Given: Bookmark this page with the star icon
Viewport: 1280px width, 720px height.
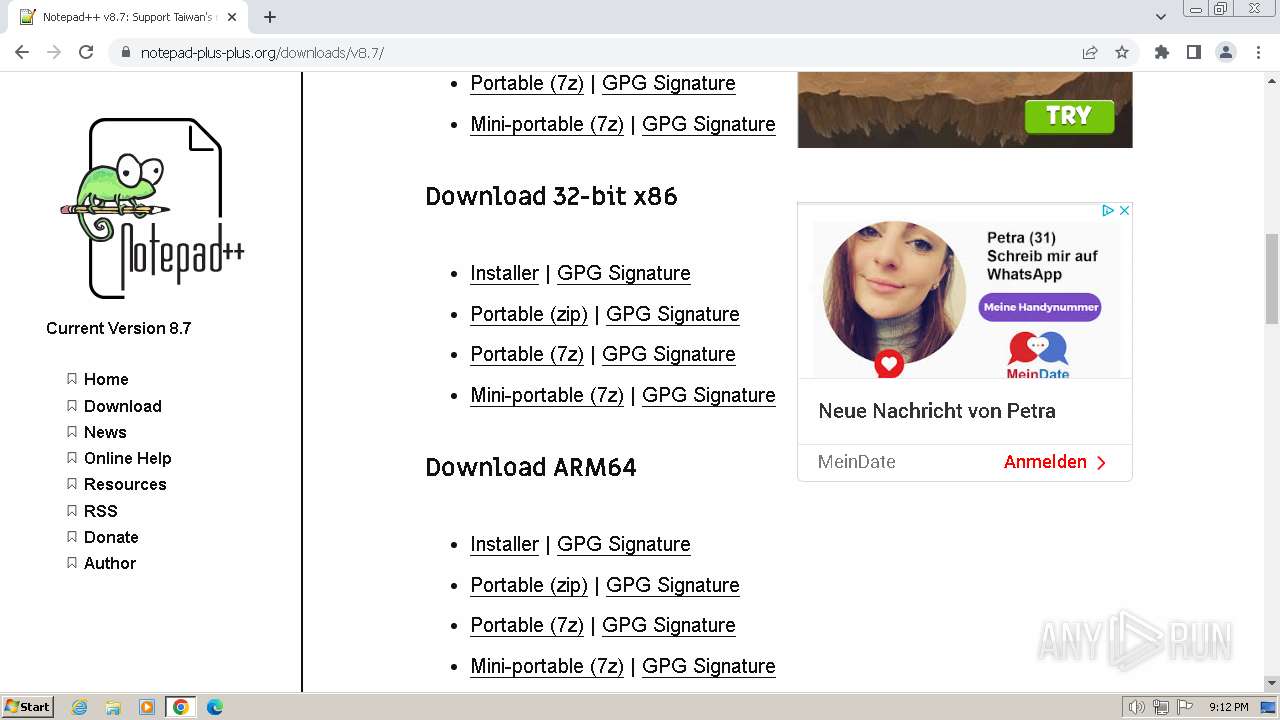Looking at the screenshot, I should 1122,52.
